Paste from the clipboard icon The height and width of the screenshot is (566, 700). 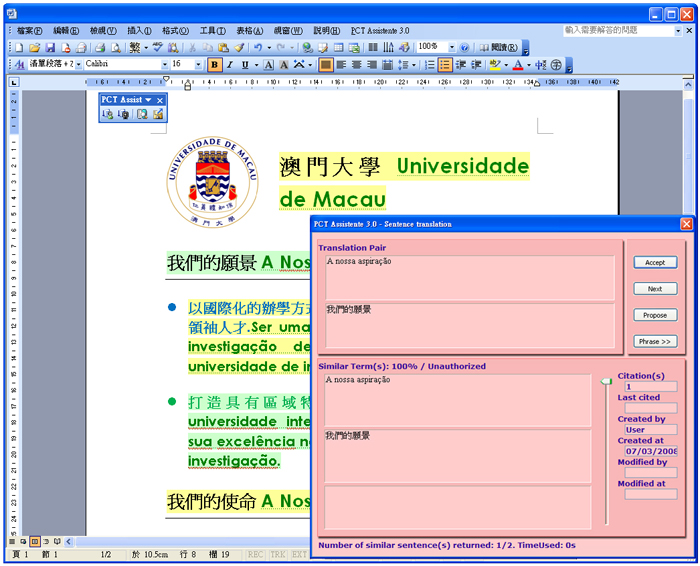point(223,47)
